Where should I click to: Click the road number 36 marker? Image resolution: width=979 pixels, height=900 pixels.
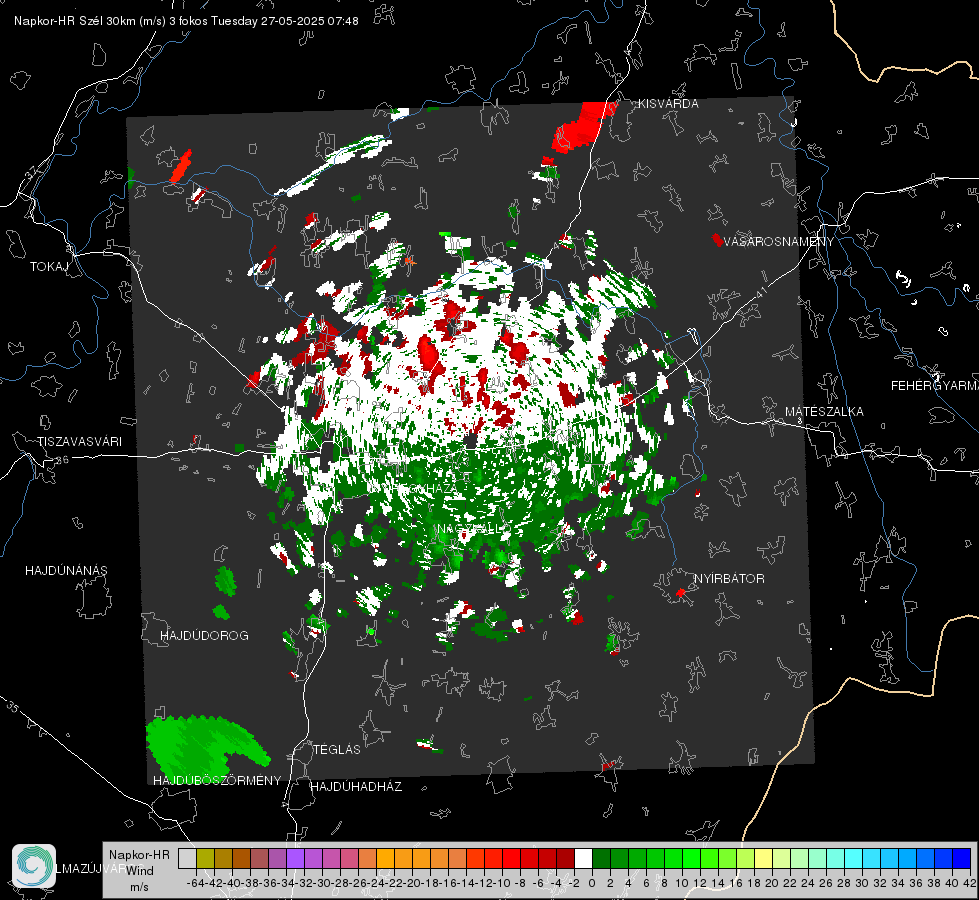62,460
